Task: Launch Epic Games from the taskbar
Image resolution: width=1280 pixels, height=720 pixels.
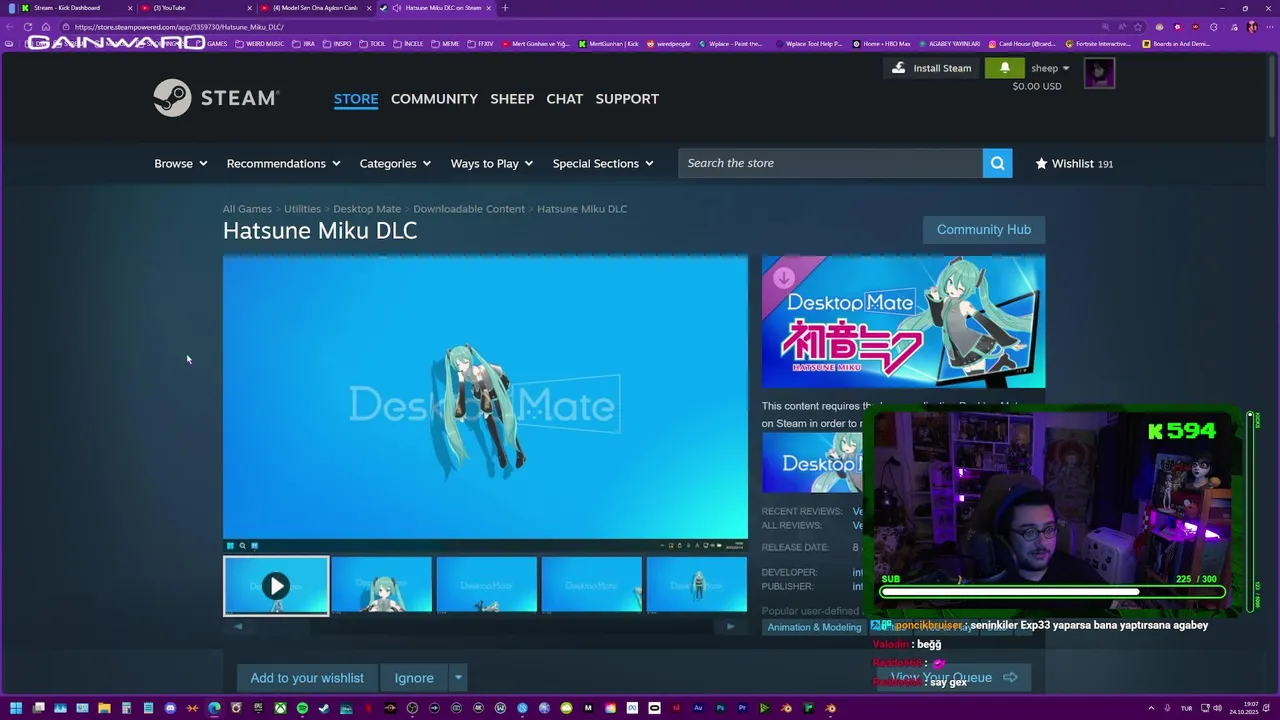Action: (x=259, y=708)
